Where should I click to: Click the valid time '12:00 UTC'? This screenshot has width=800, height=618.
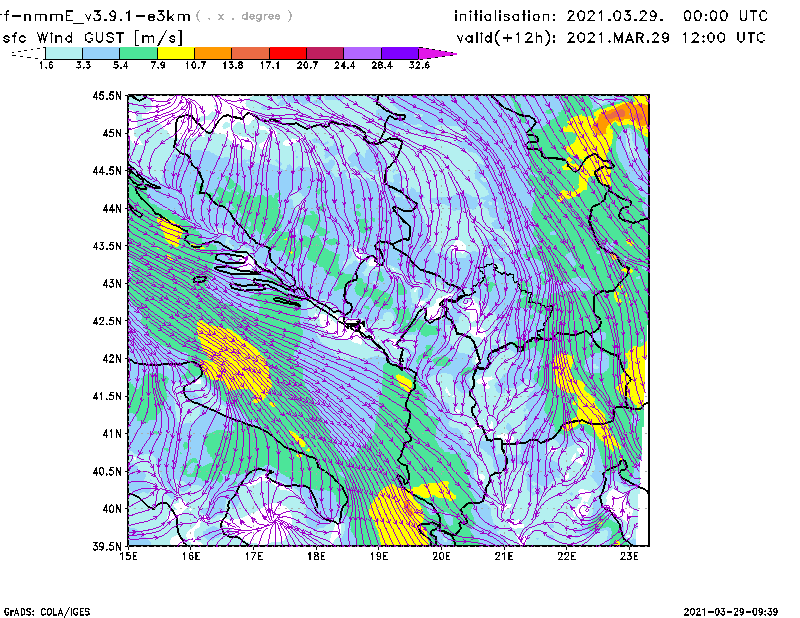(x=723, y=38)
